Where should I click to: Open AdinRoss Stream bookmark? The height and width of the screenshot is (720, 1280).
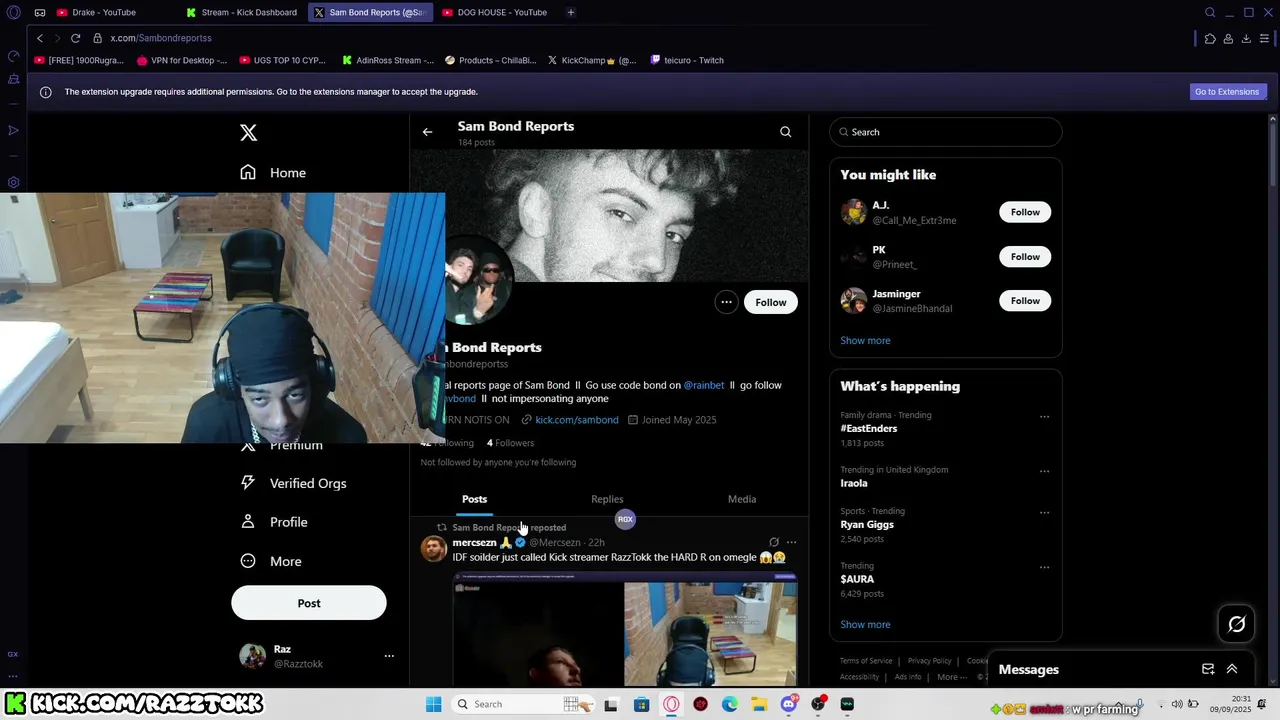point(388,60)
